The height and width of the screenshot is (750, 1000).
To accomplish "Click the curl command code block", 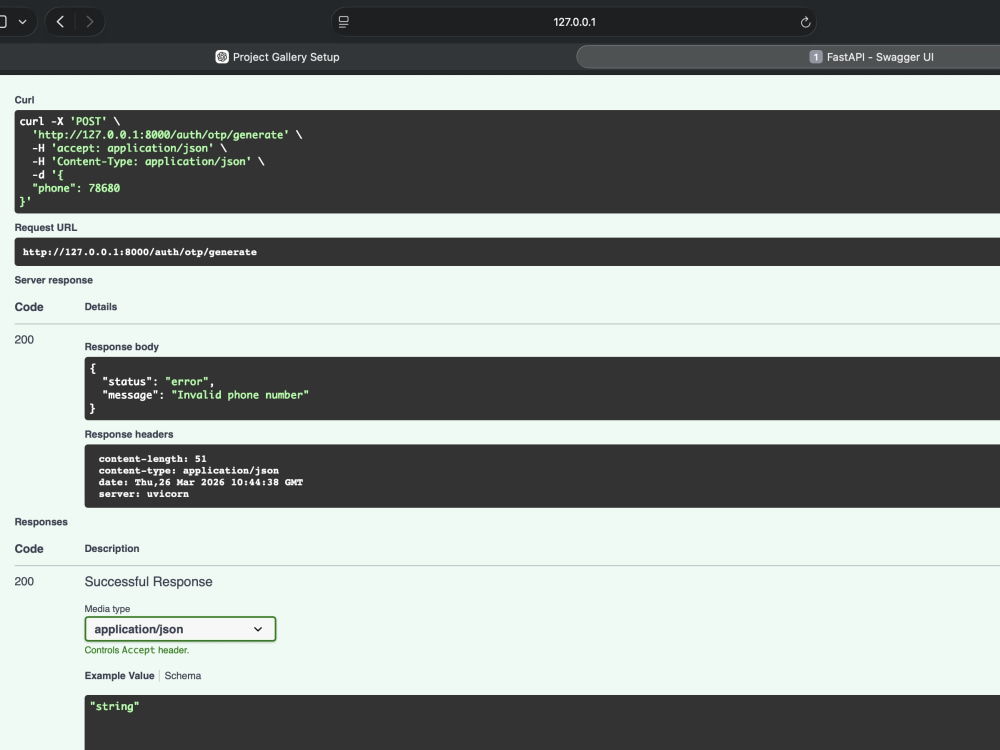I will point(507,161).
